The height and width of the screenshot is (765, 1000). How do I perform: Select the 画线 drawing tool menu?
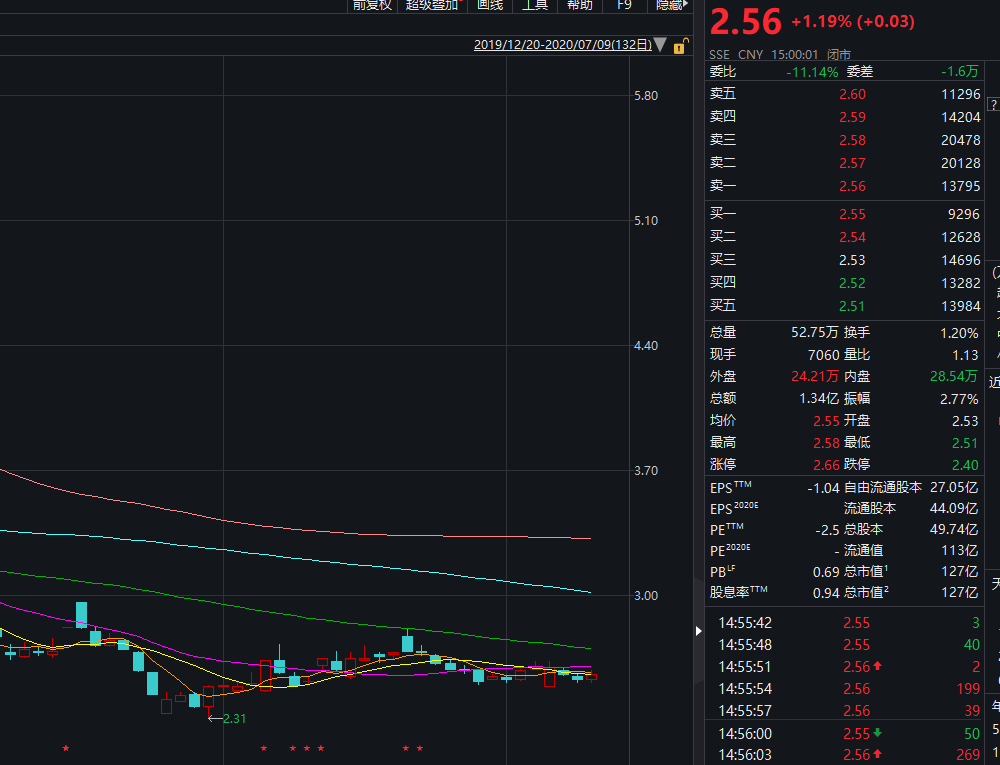(490, 5)
